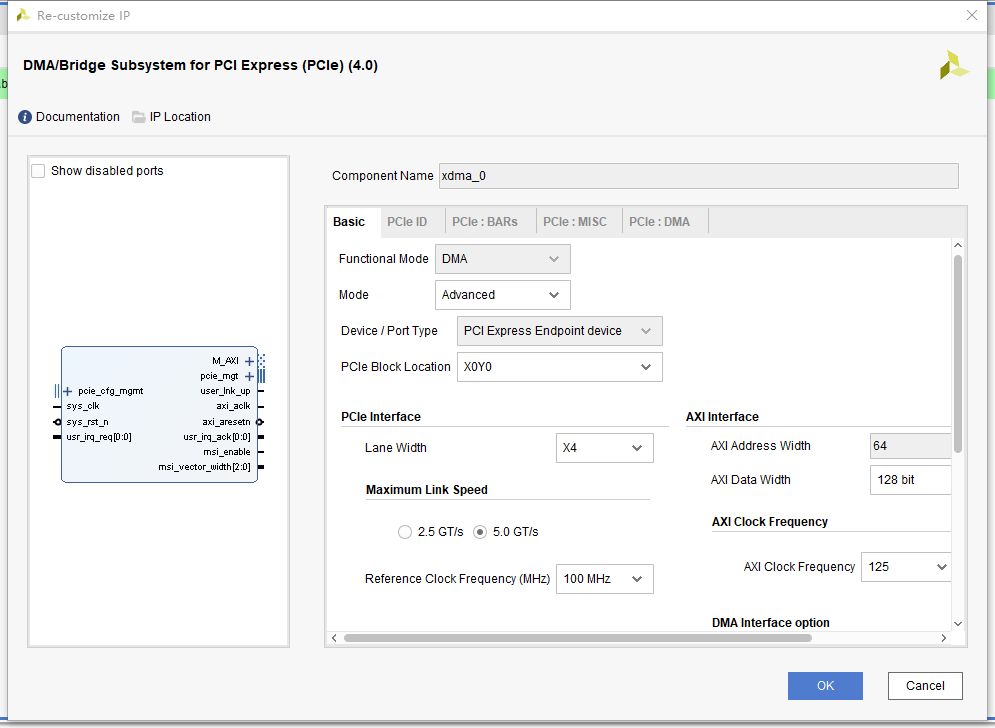Click the scroll-up arrow of vertical scrollbar

click(958, 245)
